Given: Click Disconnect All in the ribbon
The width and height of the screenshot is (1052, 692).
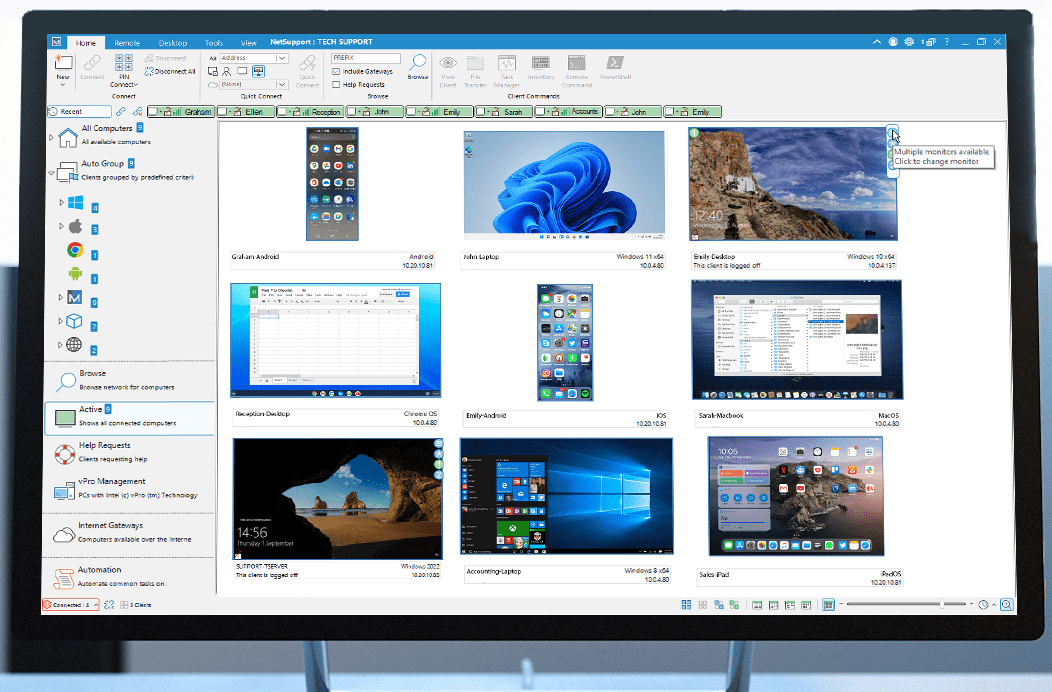Looking at the screenshot, I should tap(174, 72).
